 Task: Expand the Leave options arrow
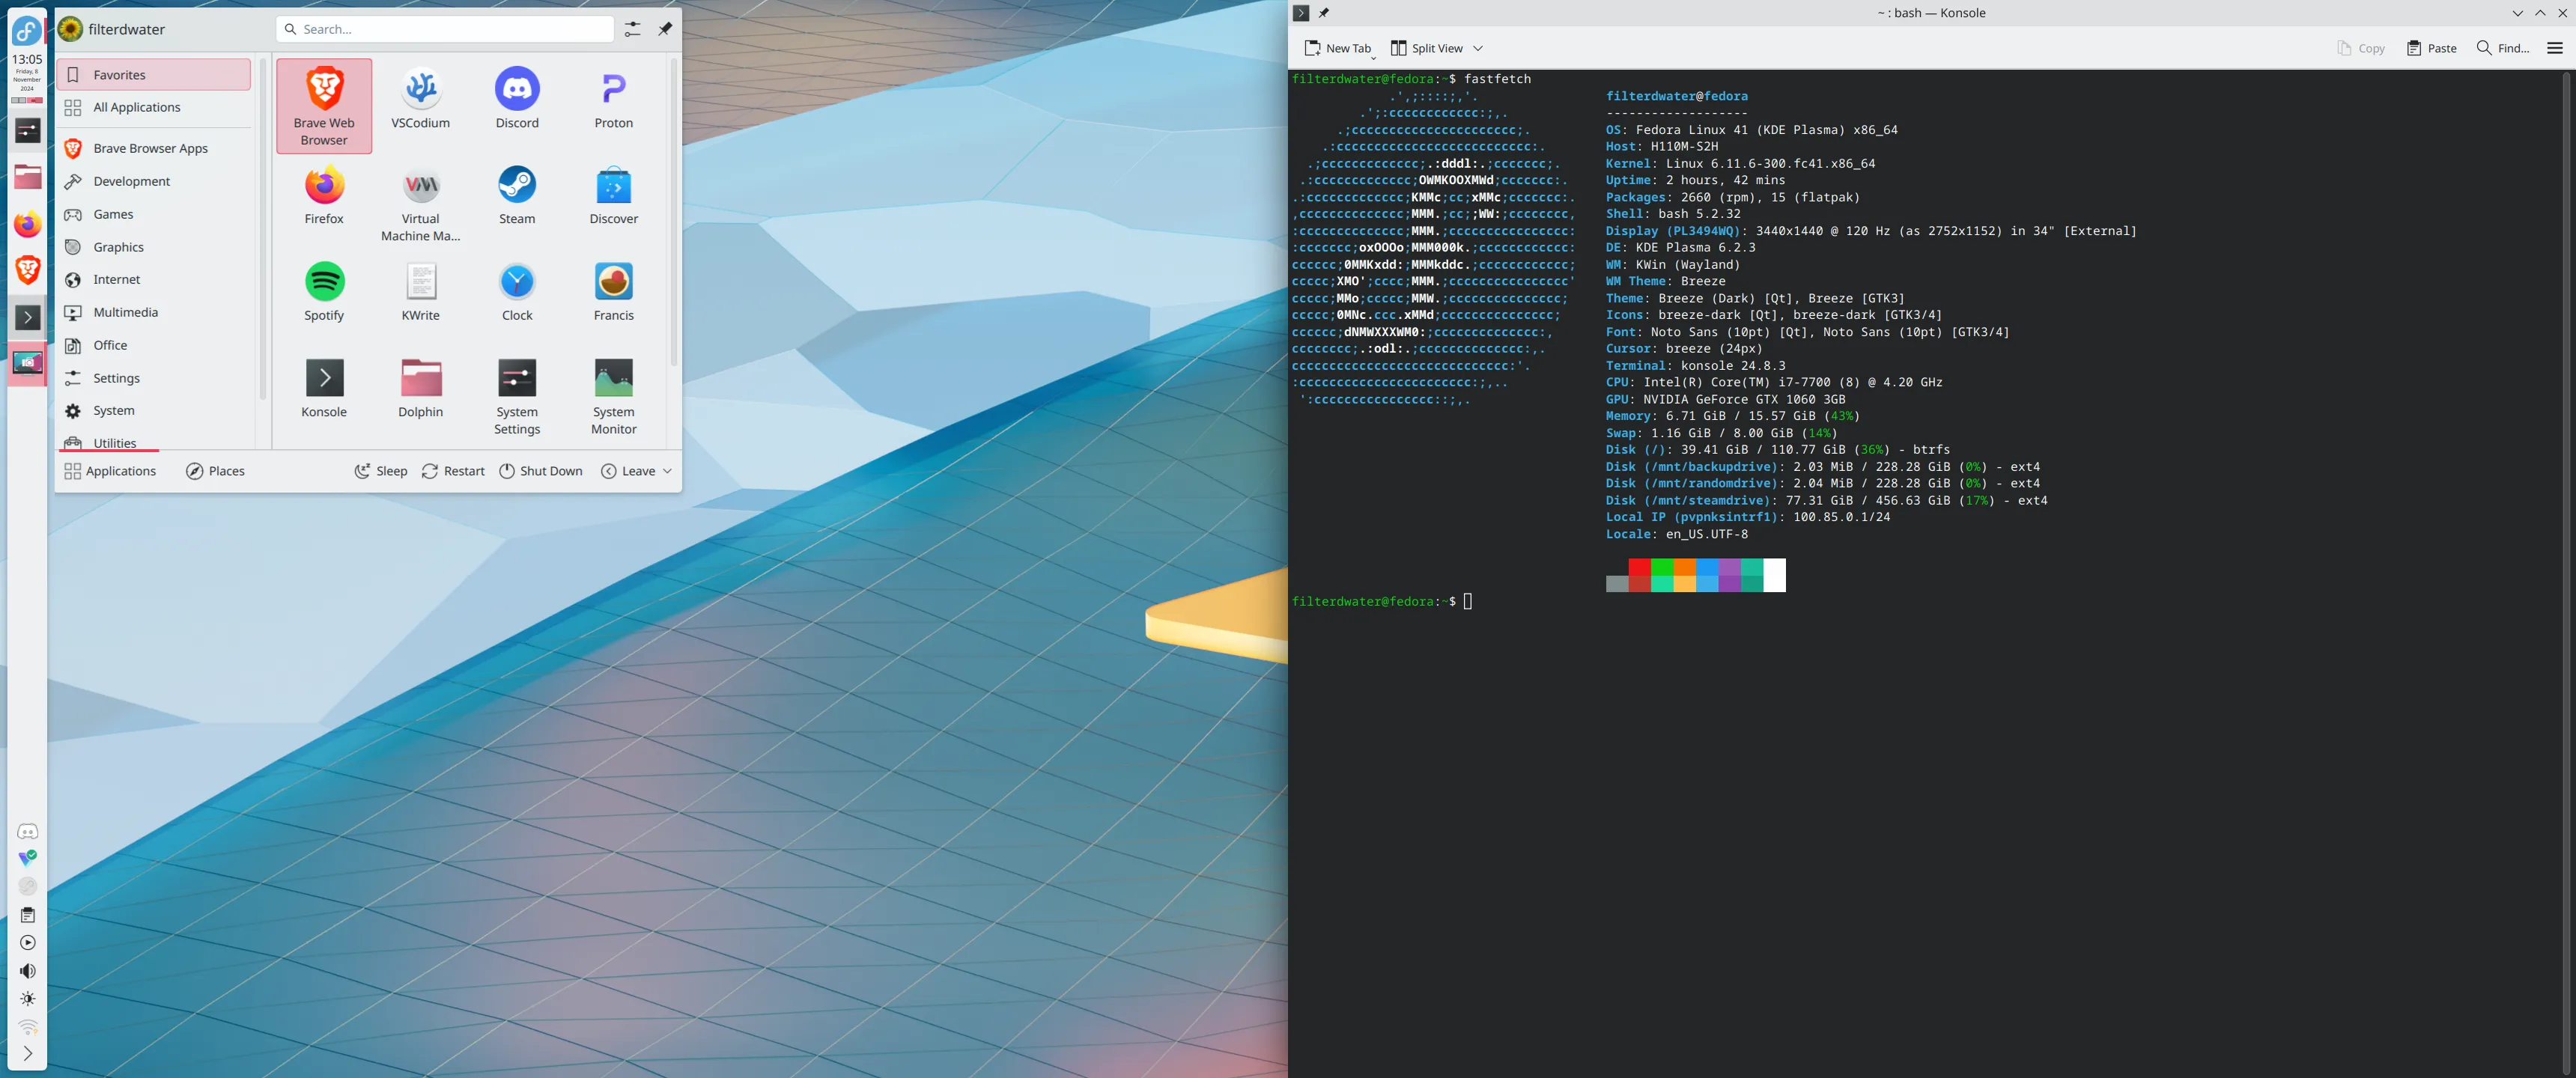[x=667, y=470]
